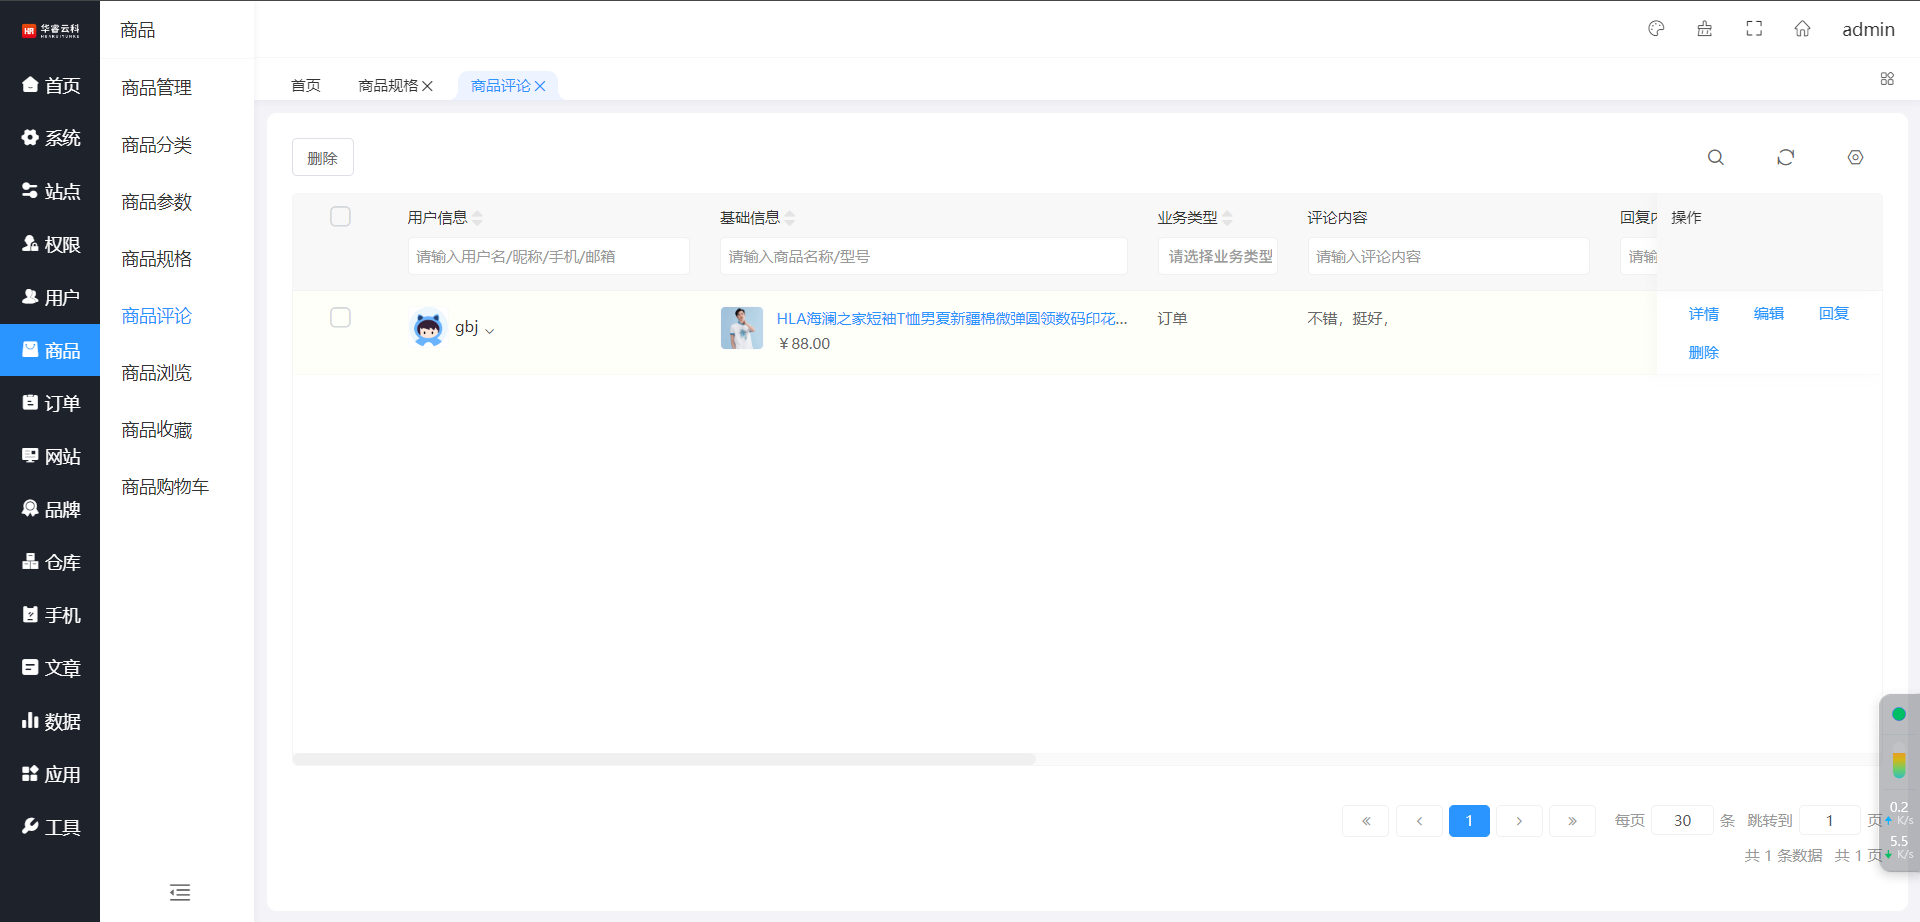Click the horizontal table scrollbar
Image resolution: width=1920 pixels, height=922 pixels.
(664, 760)
